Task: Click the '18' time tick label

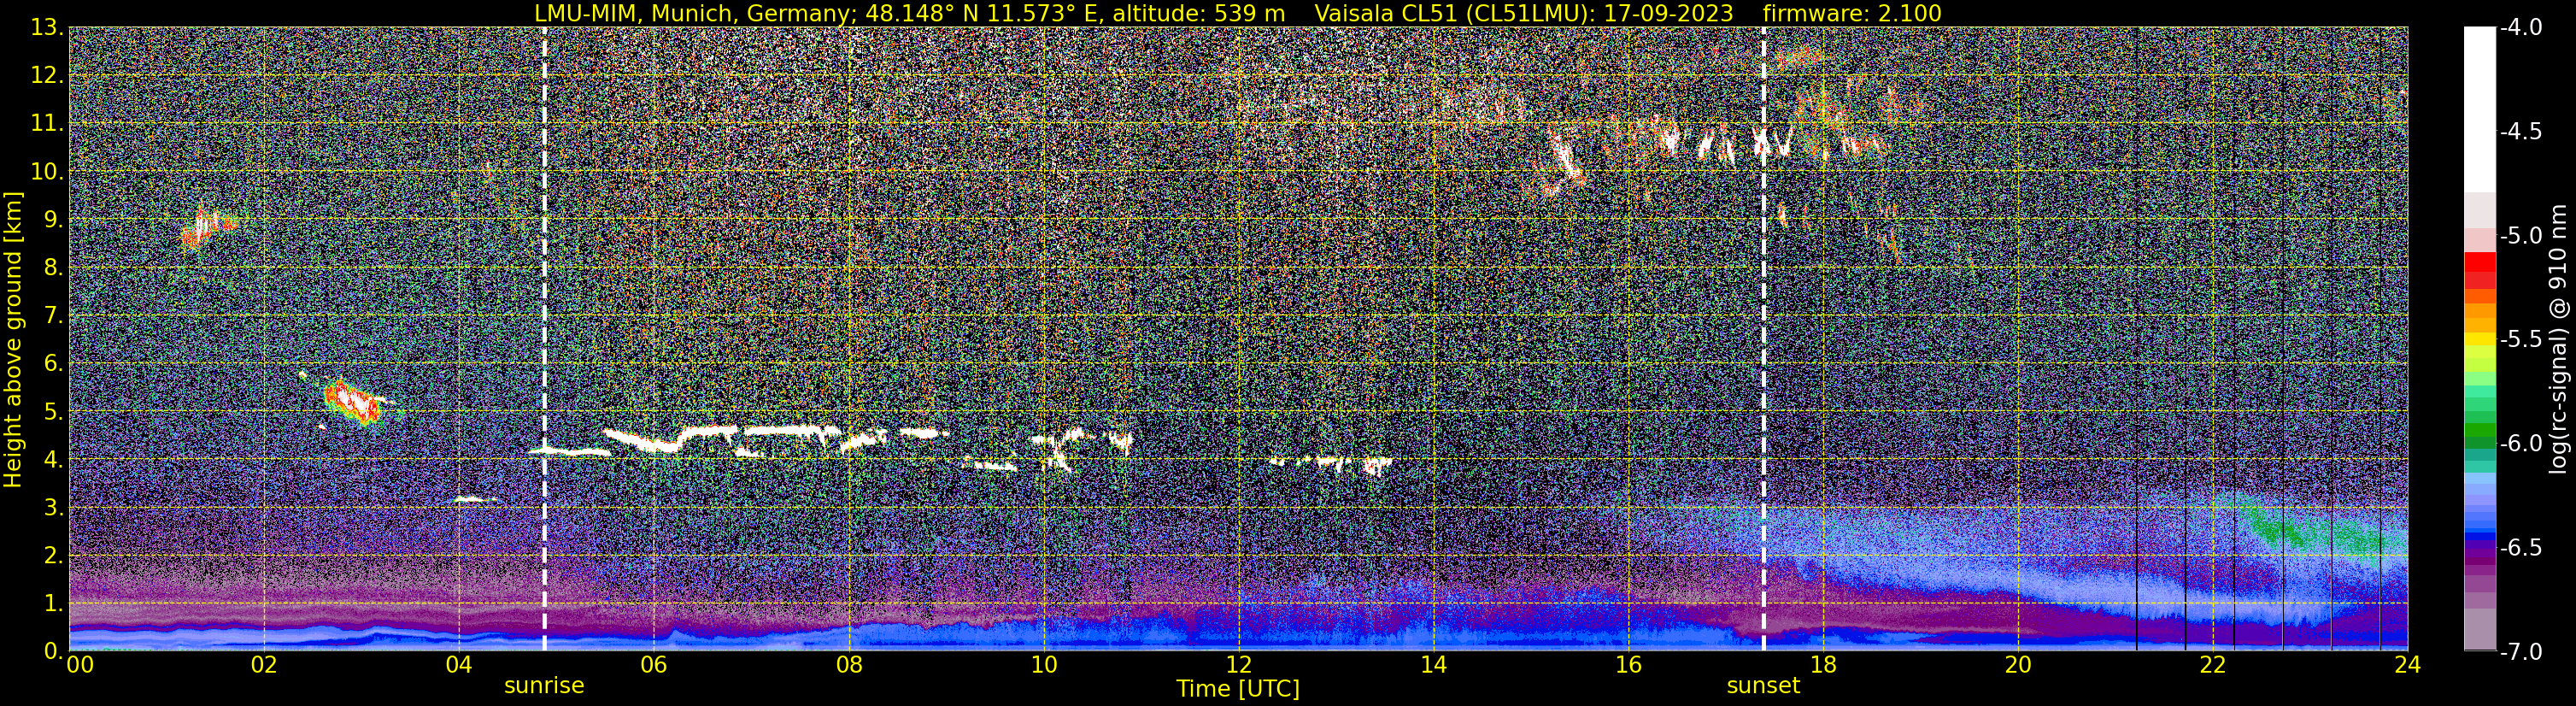Action: click(x=1823, y=666)
